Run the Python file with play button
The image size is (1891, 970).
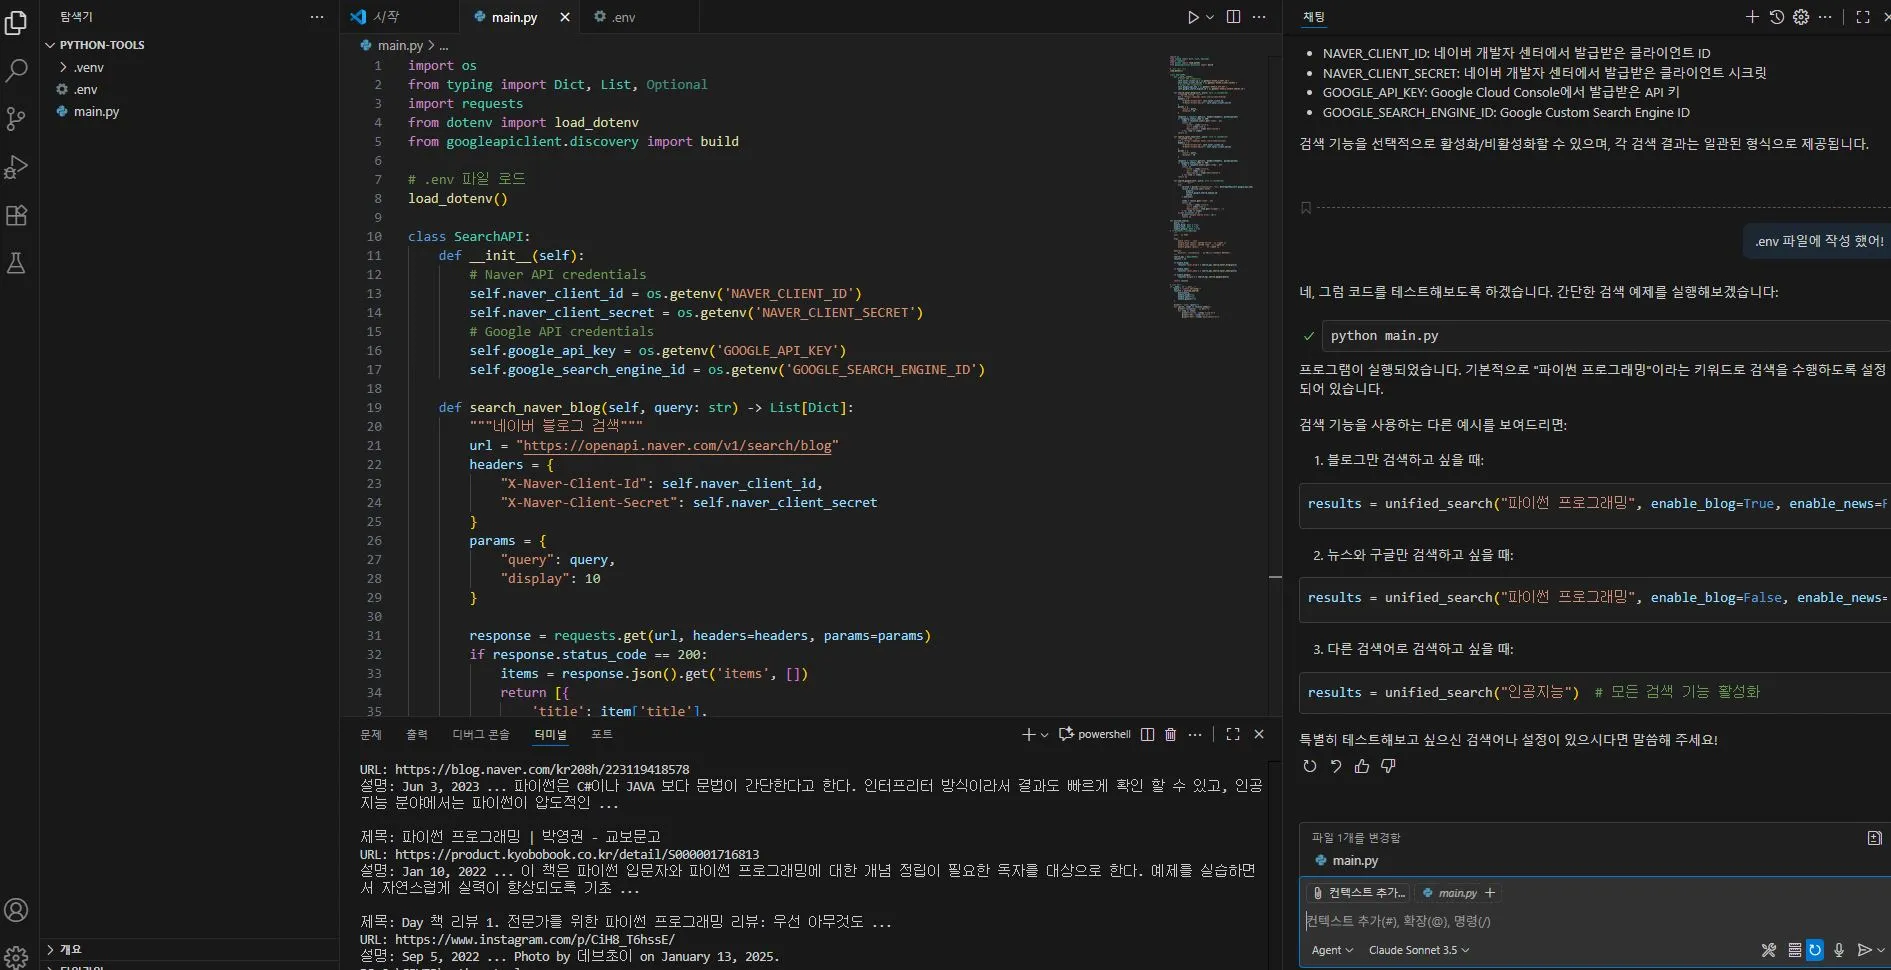click(1192, 17)
